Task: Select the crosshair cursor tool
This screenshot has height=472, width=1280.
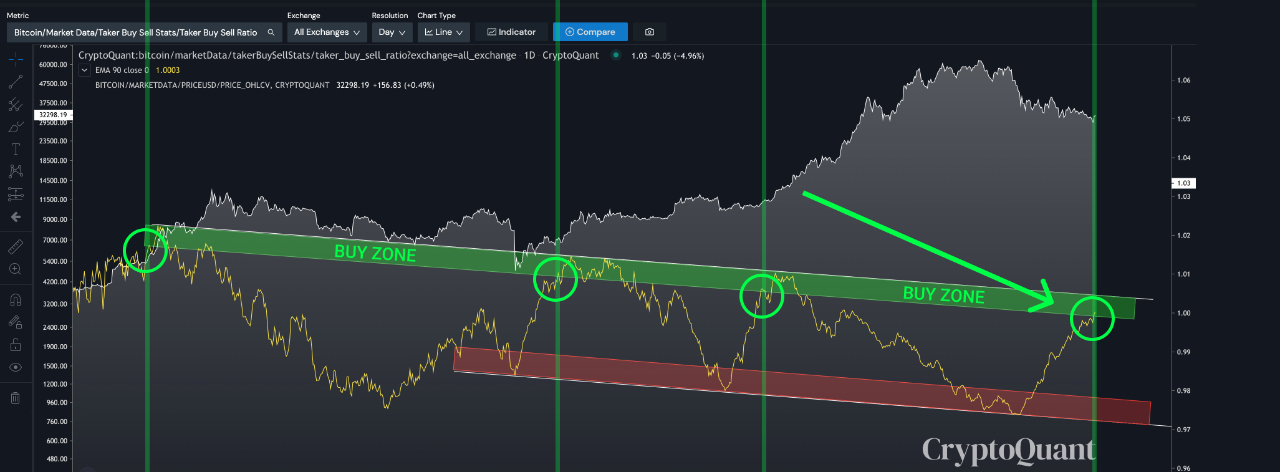Action: coord(15,60)
